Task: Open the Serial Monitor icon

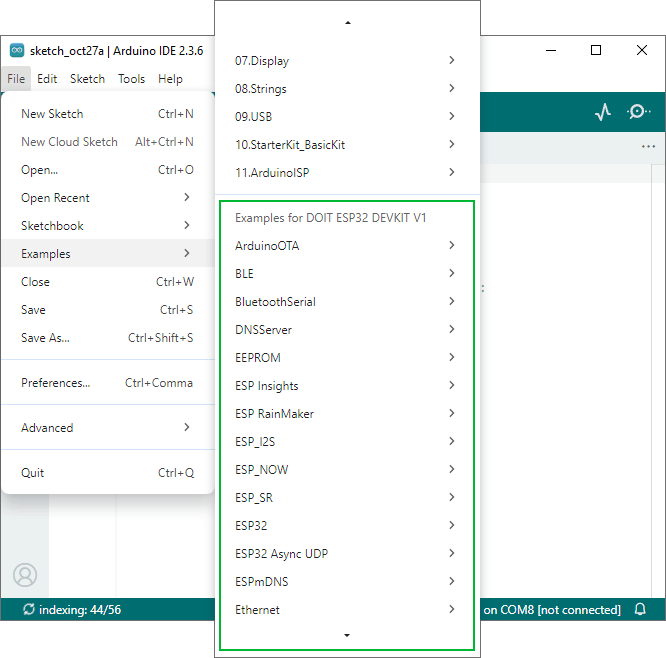Action: [638, 112]
